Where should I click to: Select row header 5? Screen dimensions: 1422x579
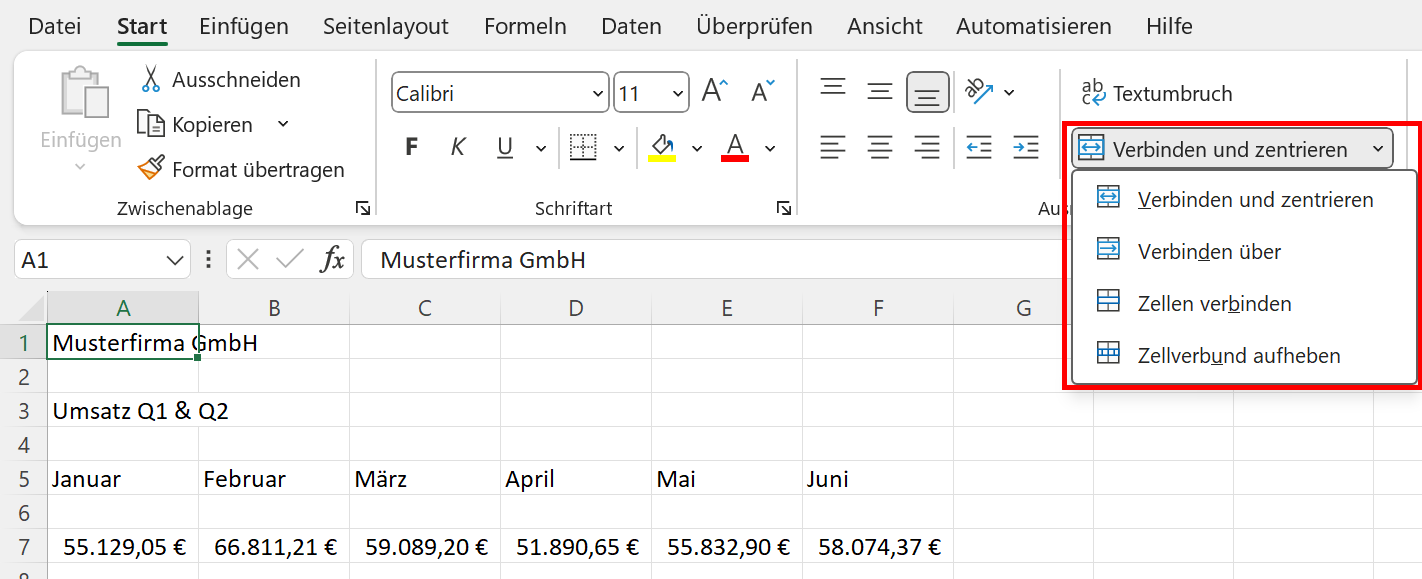(24, 478)
